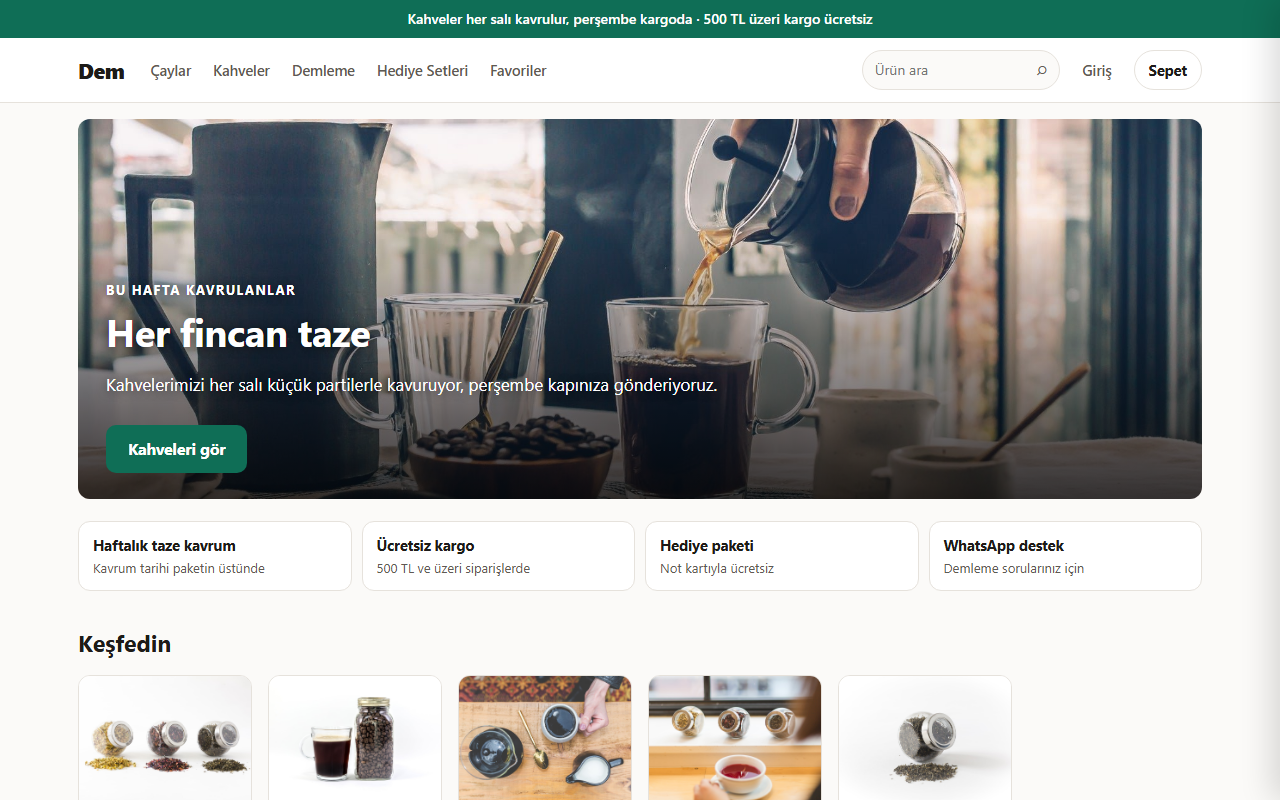Click text 'Demleme sorularınız için'
The width and height of the screenshot is (1280, 800).
tap(1014, 569)
